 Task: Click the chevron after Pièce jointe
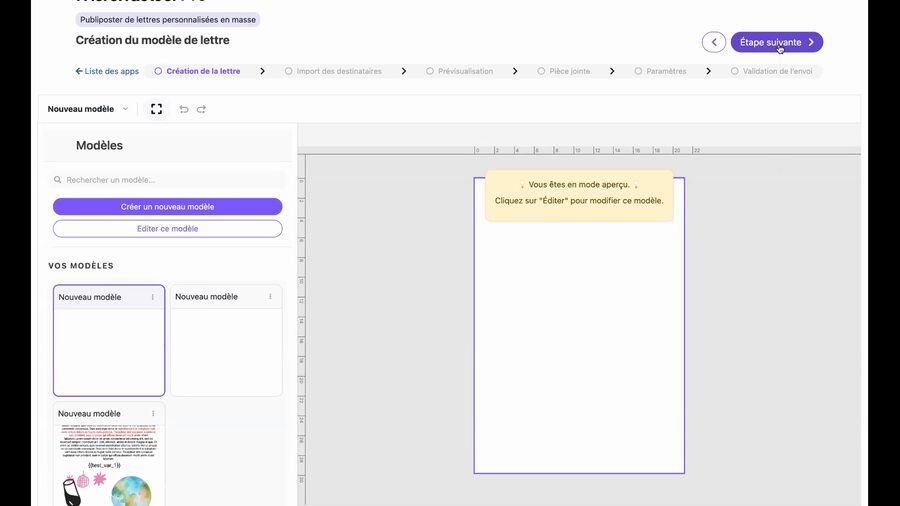(612, 71)
